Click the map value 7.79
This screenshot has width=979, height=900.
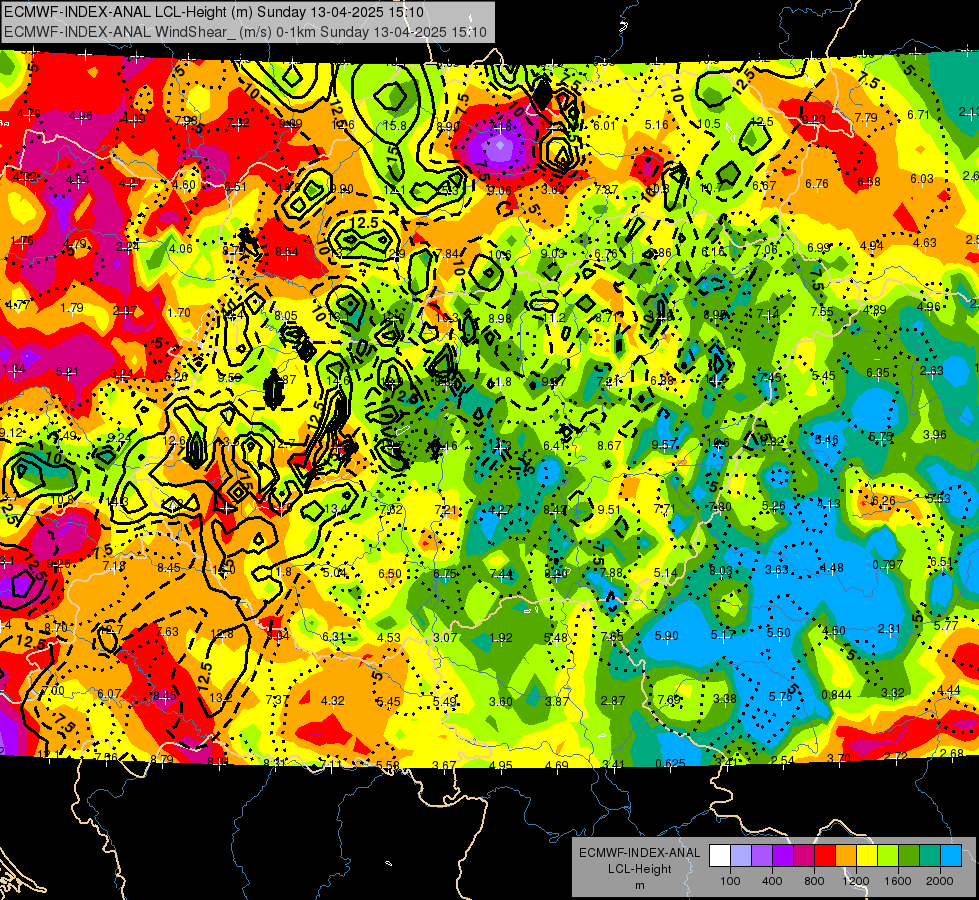[866, 117]
